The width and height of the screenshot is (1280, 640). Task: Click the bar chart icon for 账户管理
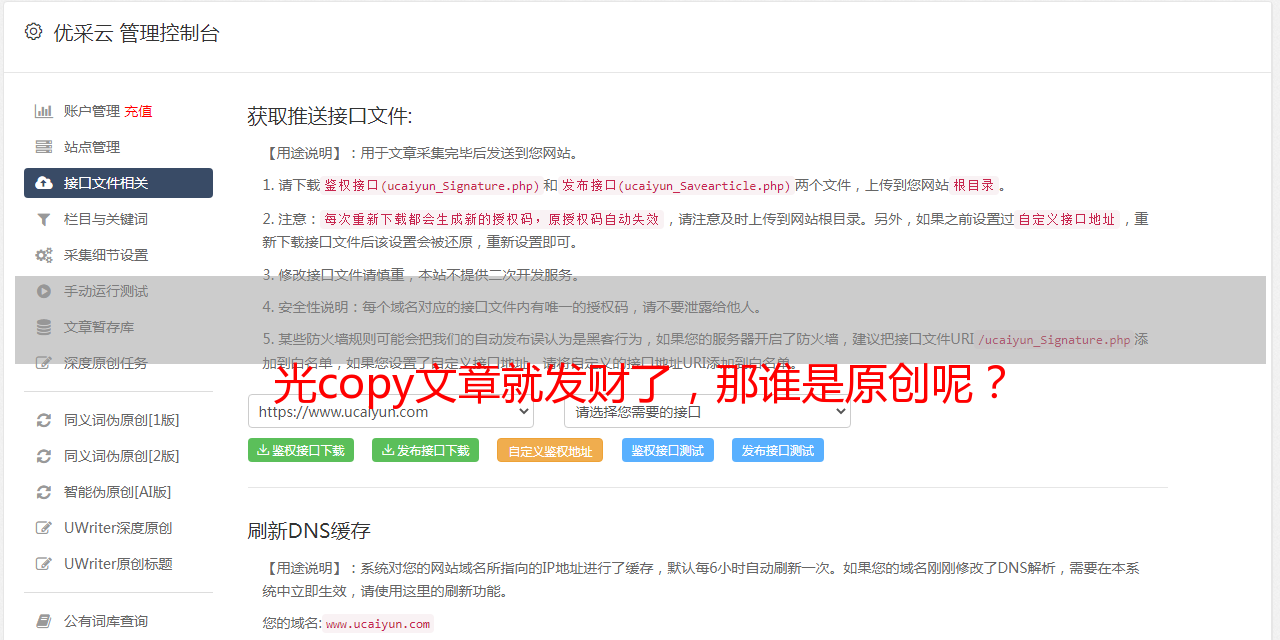coord(44,111)
